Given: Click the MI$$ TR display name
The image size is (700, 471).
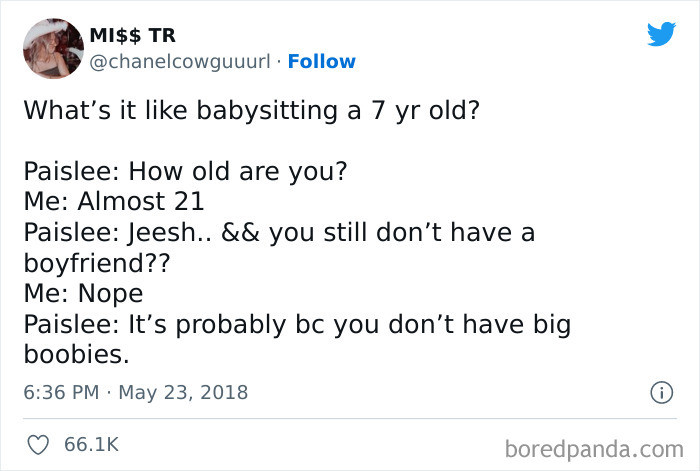Looking at the screenshot, I should coord(133,35).
